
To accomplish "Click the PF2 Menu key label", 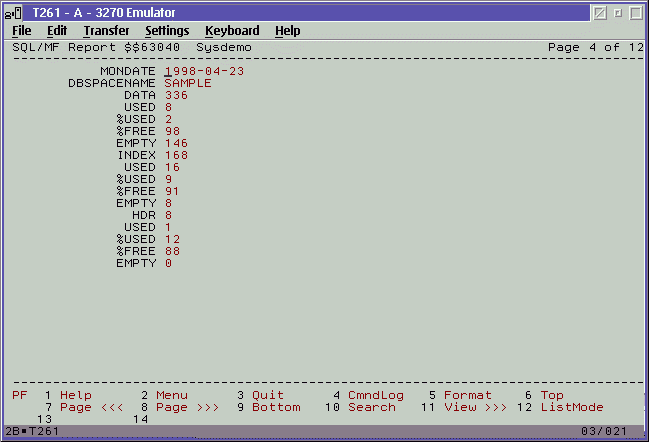I will tap(172, 395).
